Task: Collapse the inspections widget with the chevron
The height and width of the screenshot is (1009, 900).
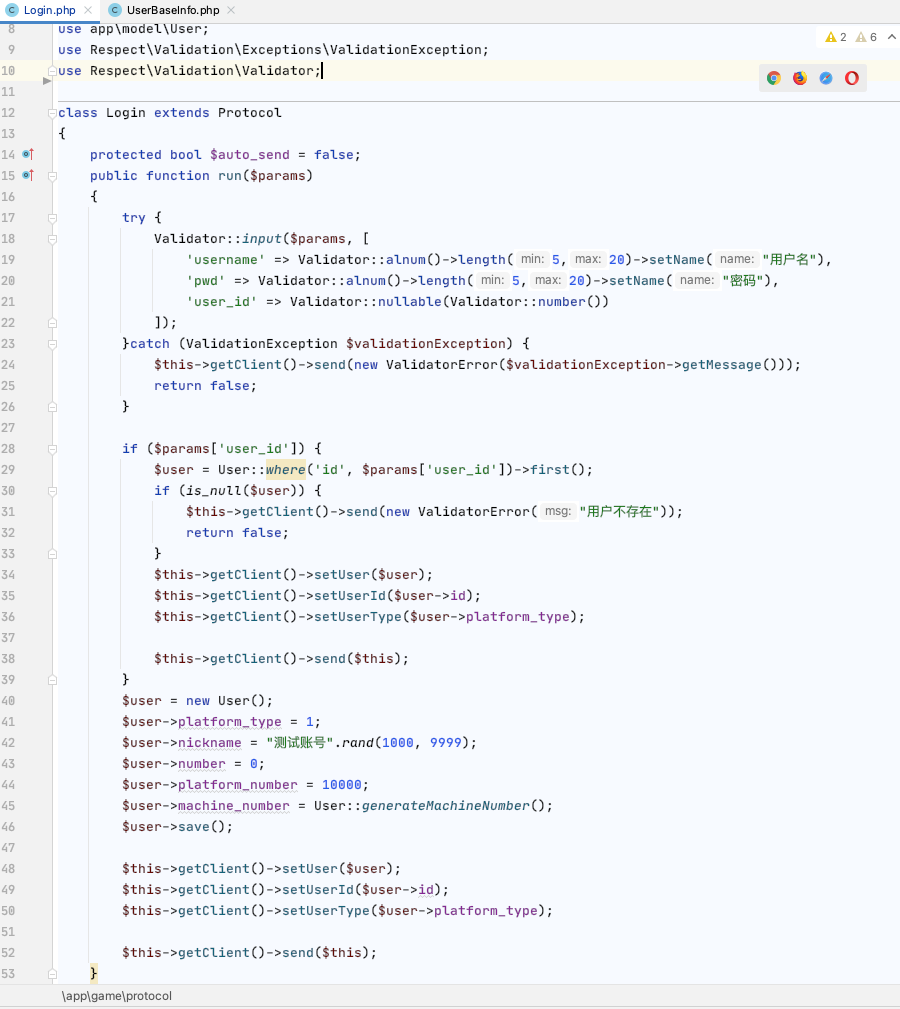Action: [892, 37]
